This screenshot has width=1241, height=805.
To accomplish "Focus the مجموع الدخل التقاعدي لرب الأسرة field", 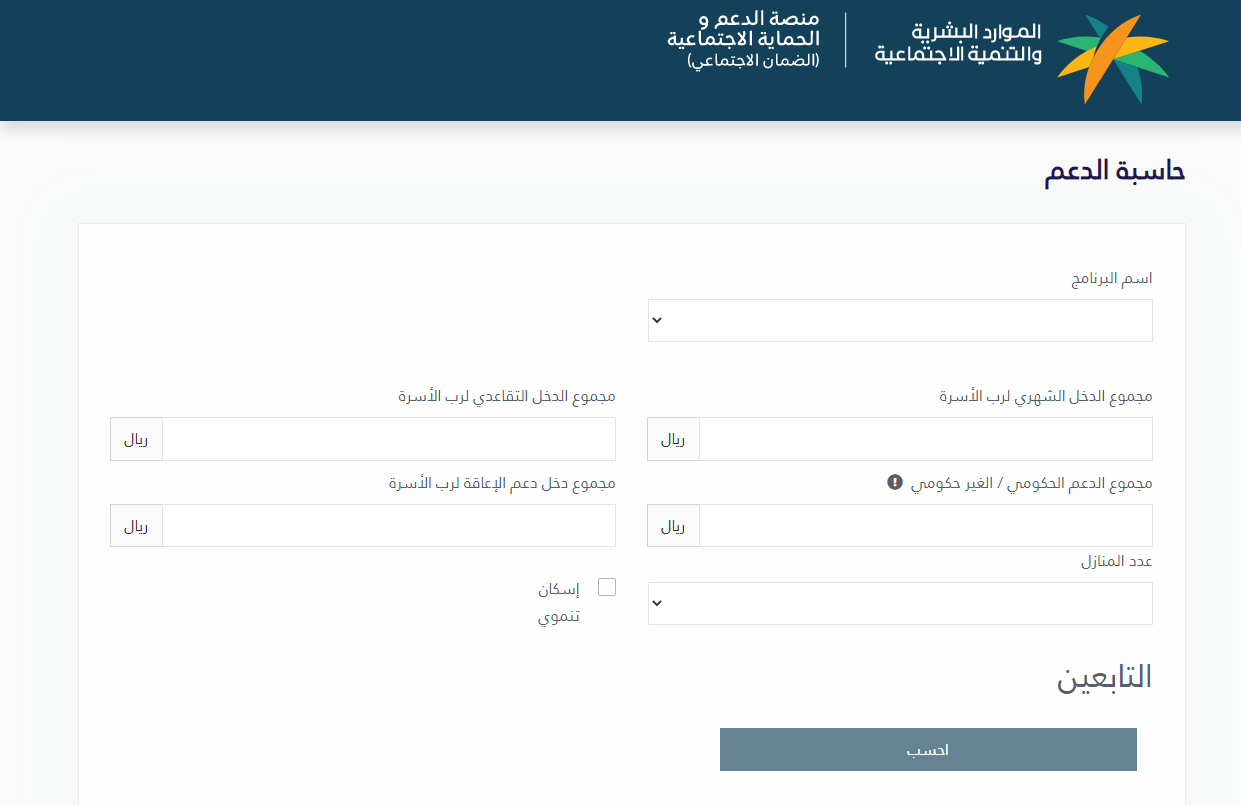I will 389,439.
